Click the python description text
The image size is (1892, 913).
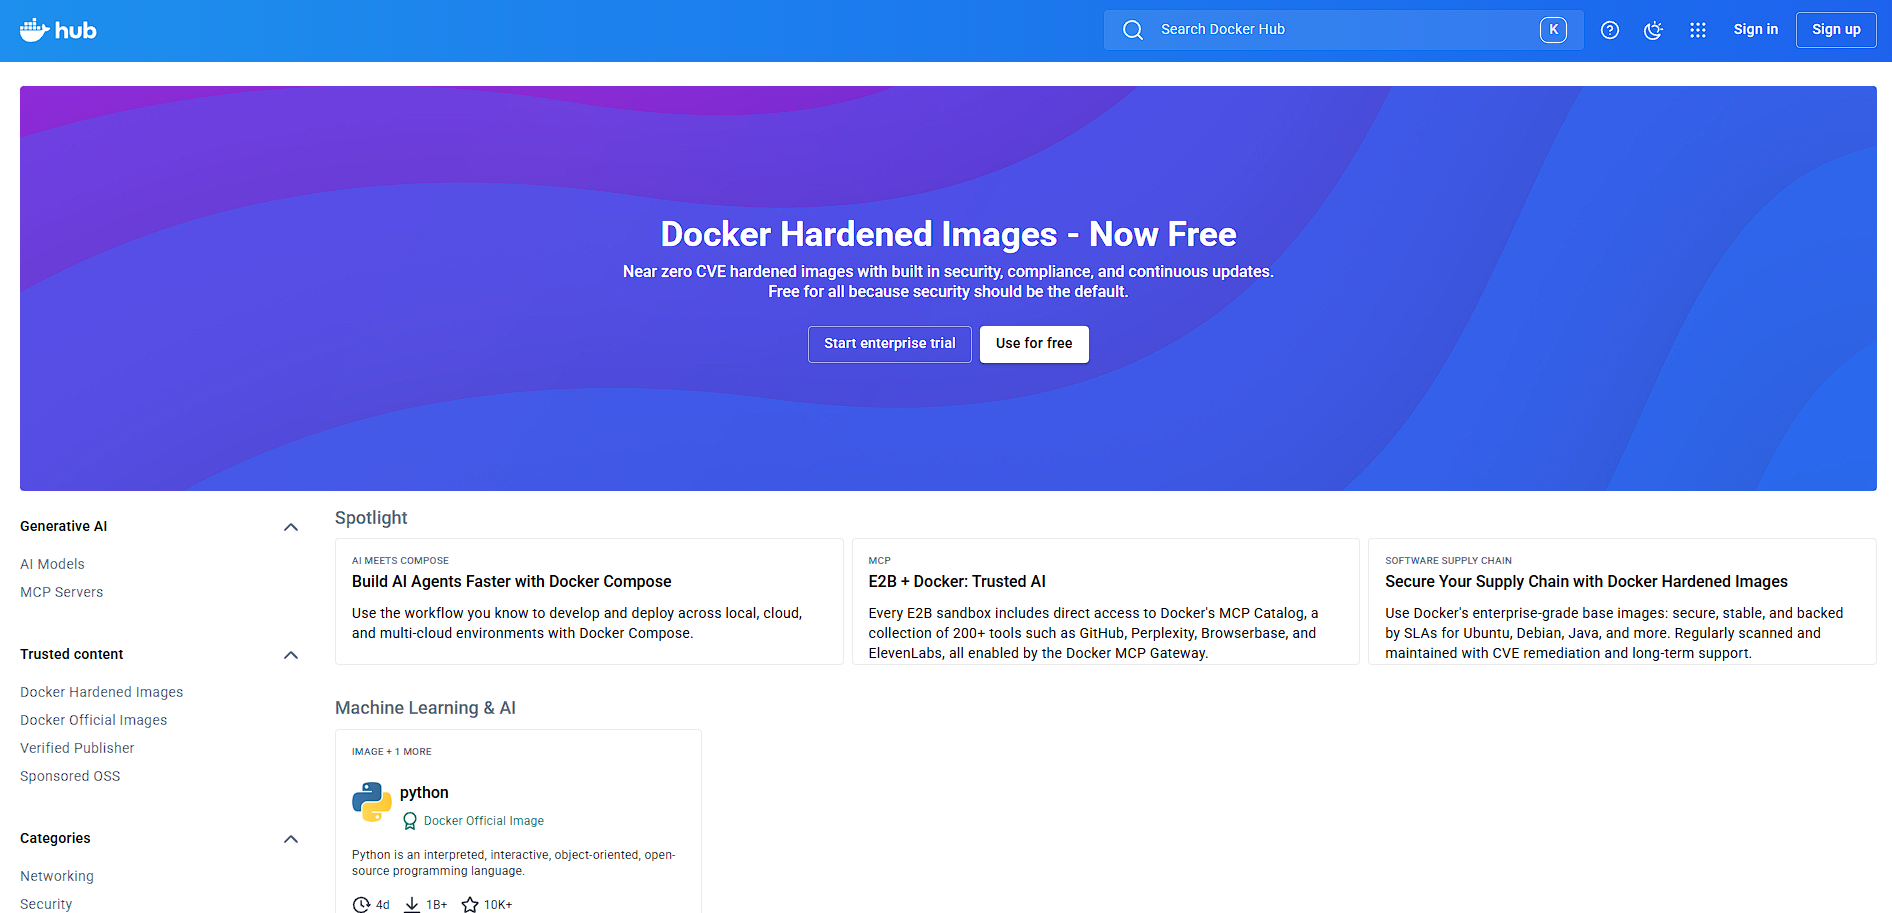[513, 863]
